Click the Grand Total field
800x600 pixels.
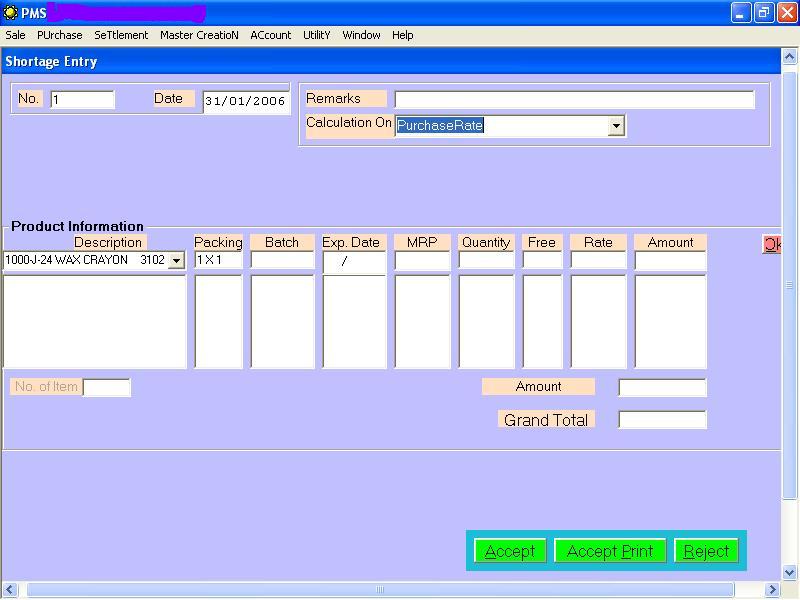(x=662, y=420)
